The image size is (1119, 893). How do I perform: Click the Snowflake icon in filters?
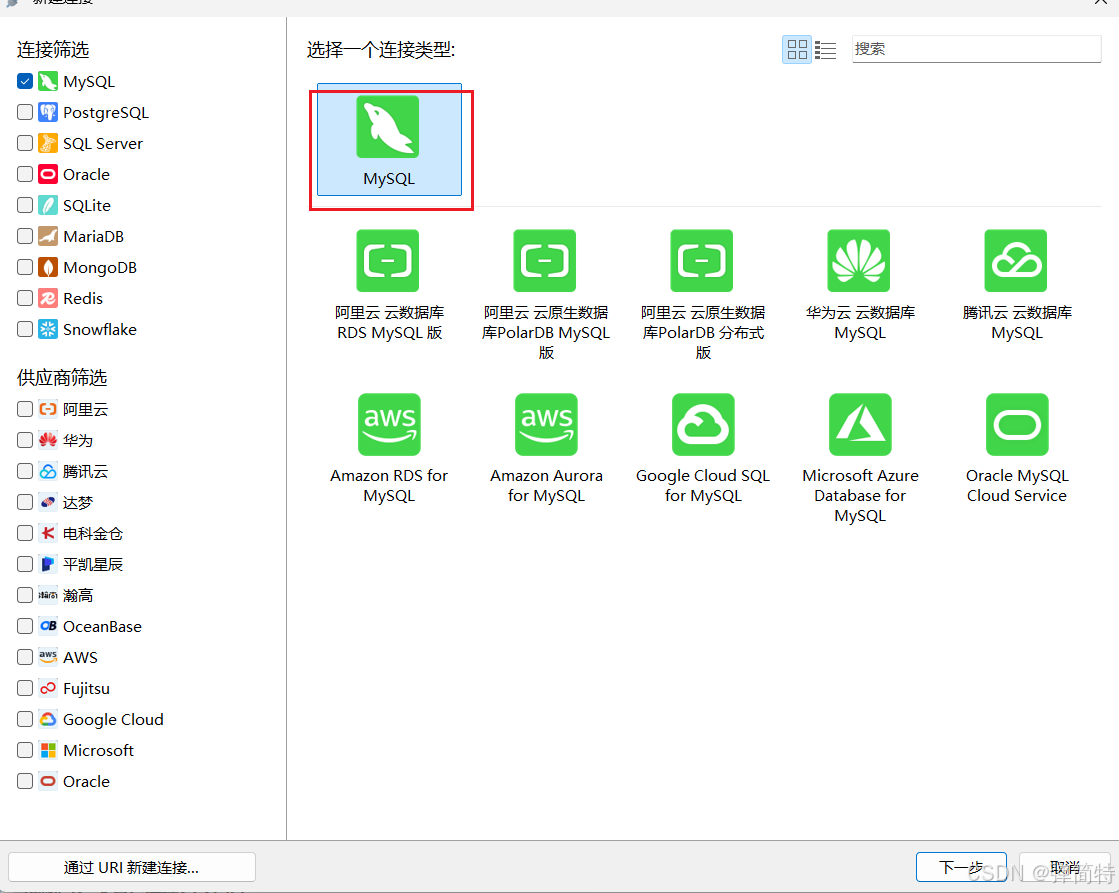[x=48, y=329]
